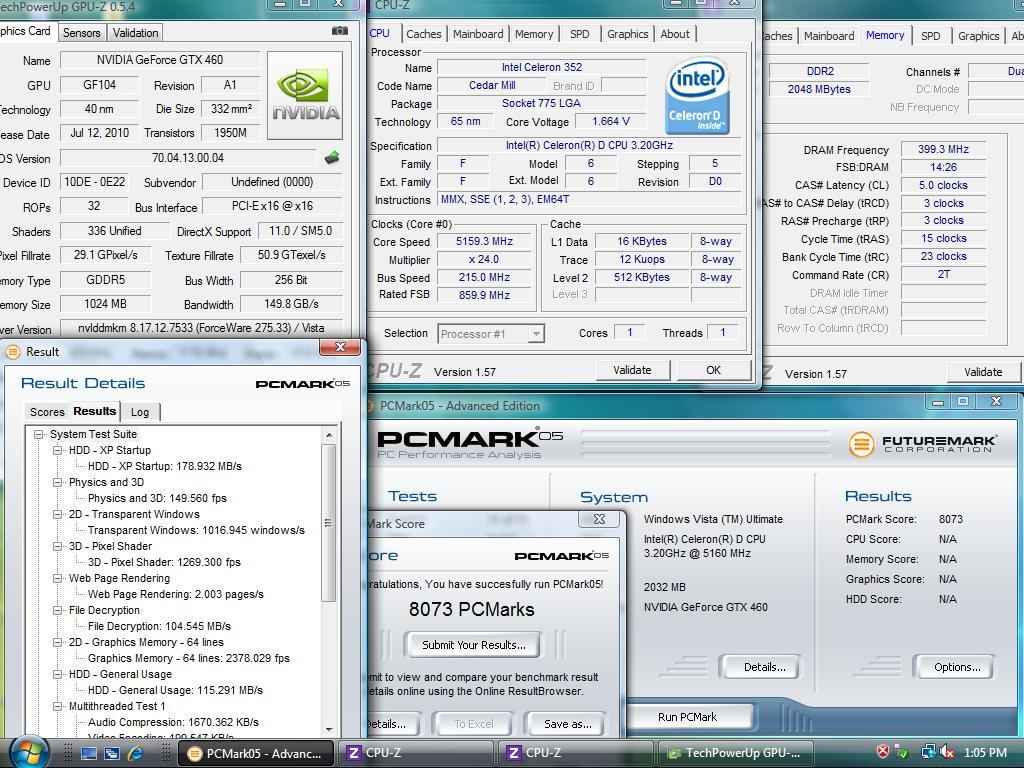Click the second CPU-Z taskbar button
The image size is (1024, 768).
tap(576, 753)
